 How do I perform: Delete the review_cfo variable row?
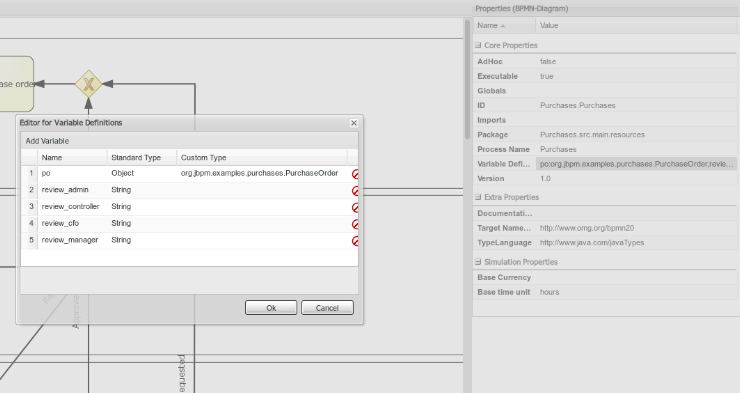(x=355, y=224)
